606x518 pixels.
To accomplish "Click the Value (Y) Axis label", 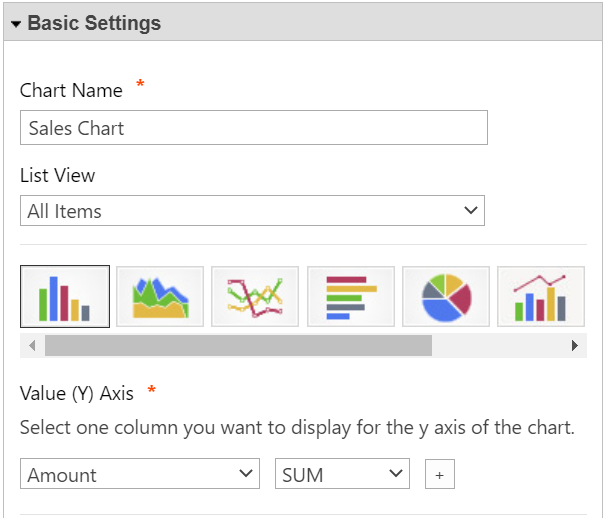I will click(77, 393).
